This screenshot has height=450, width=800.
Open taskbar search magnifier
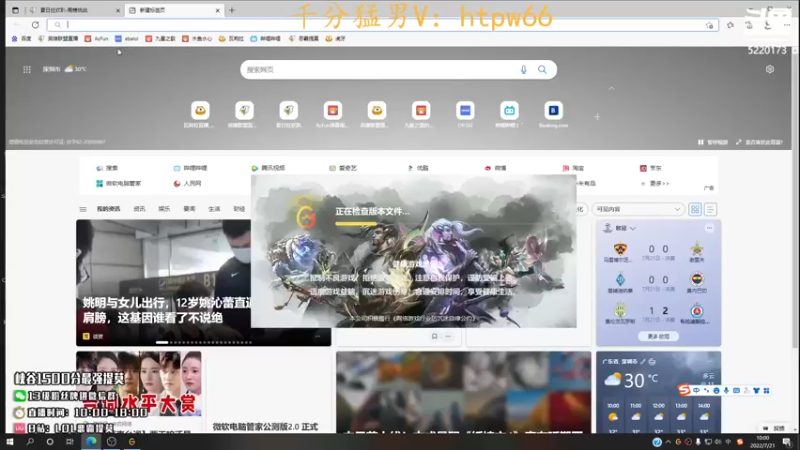click(x=30, y=442)
